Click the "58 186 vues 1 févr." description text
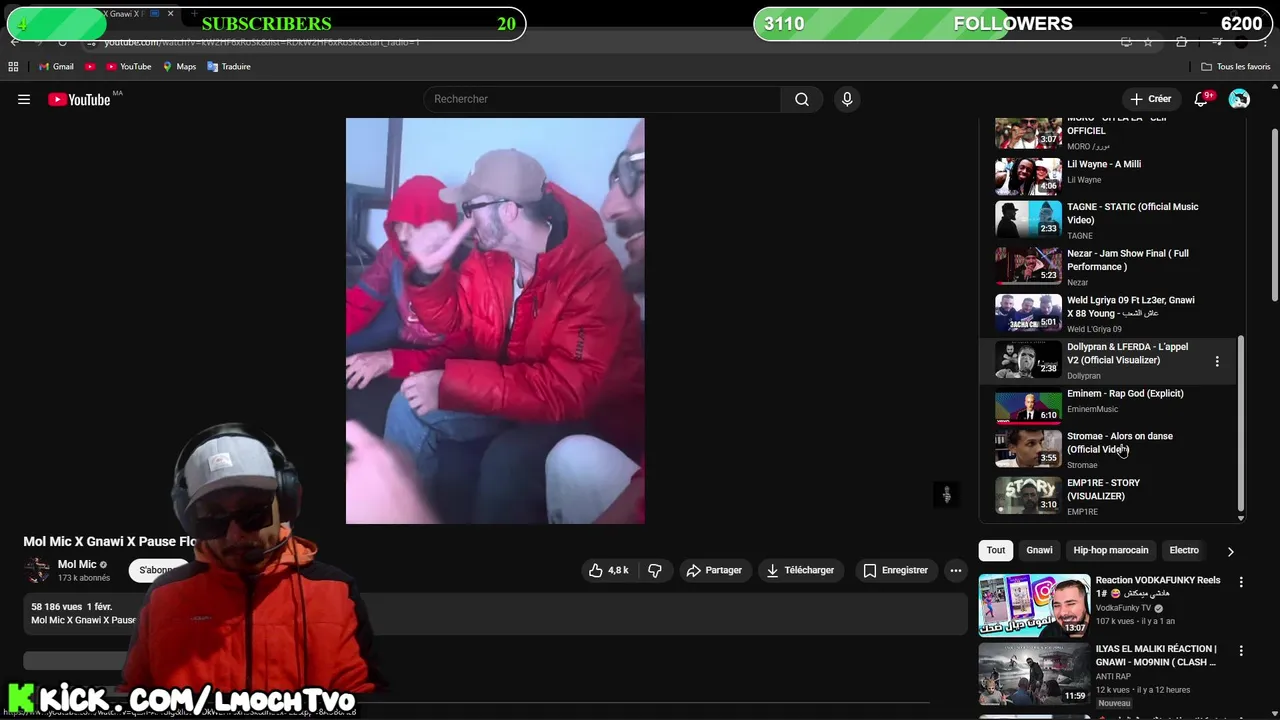The image size is (1280, 720). [x=71, y=607]
